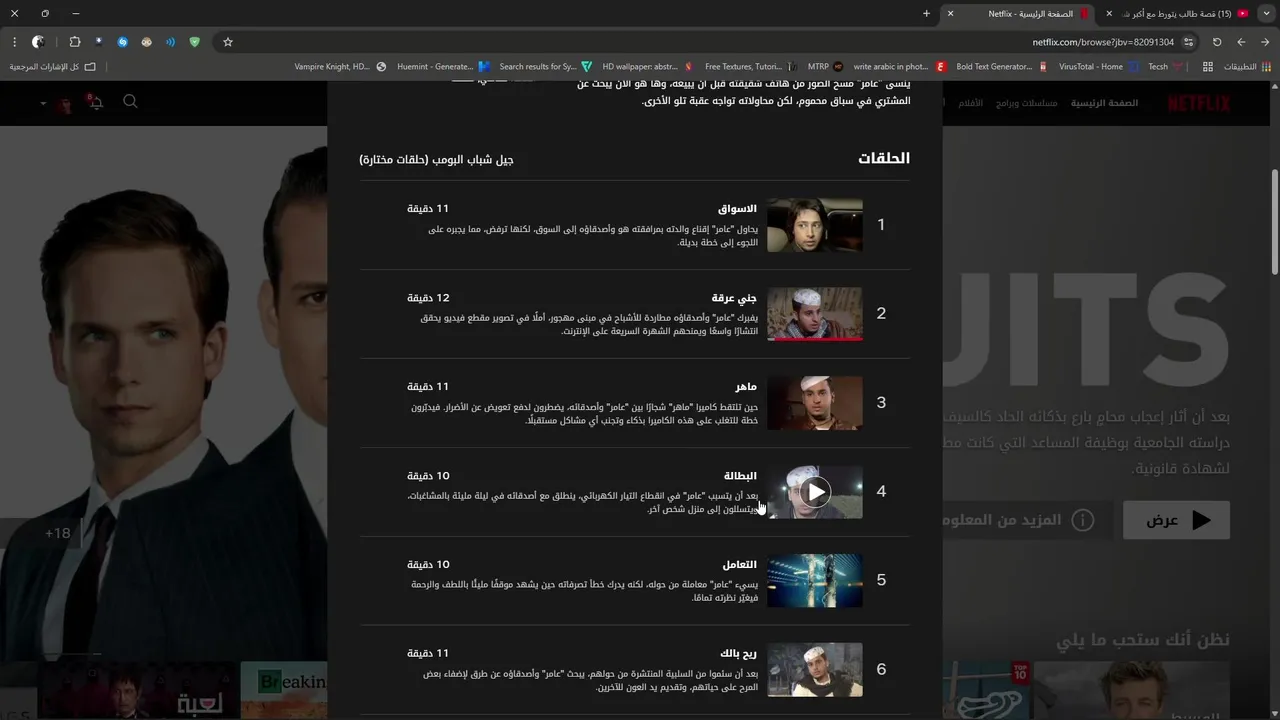The height and width of the screenshot is (720, 1280).
Task: Open the Netflix notifications bell
Action: click(96, 102)
